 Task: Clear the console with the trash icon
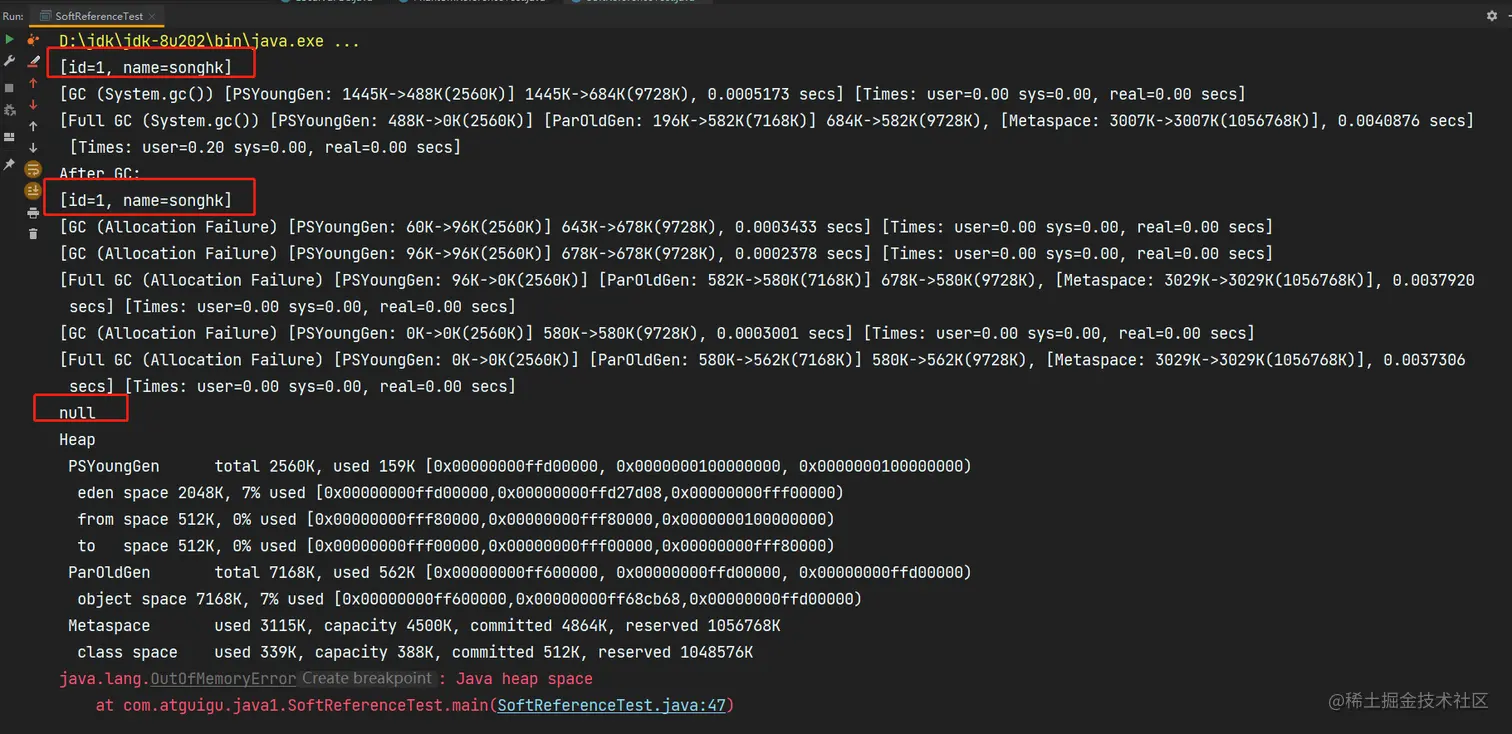[x=33, y=234]
